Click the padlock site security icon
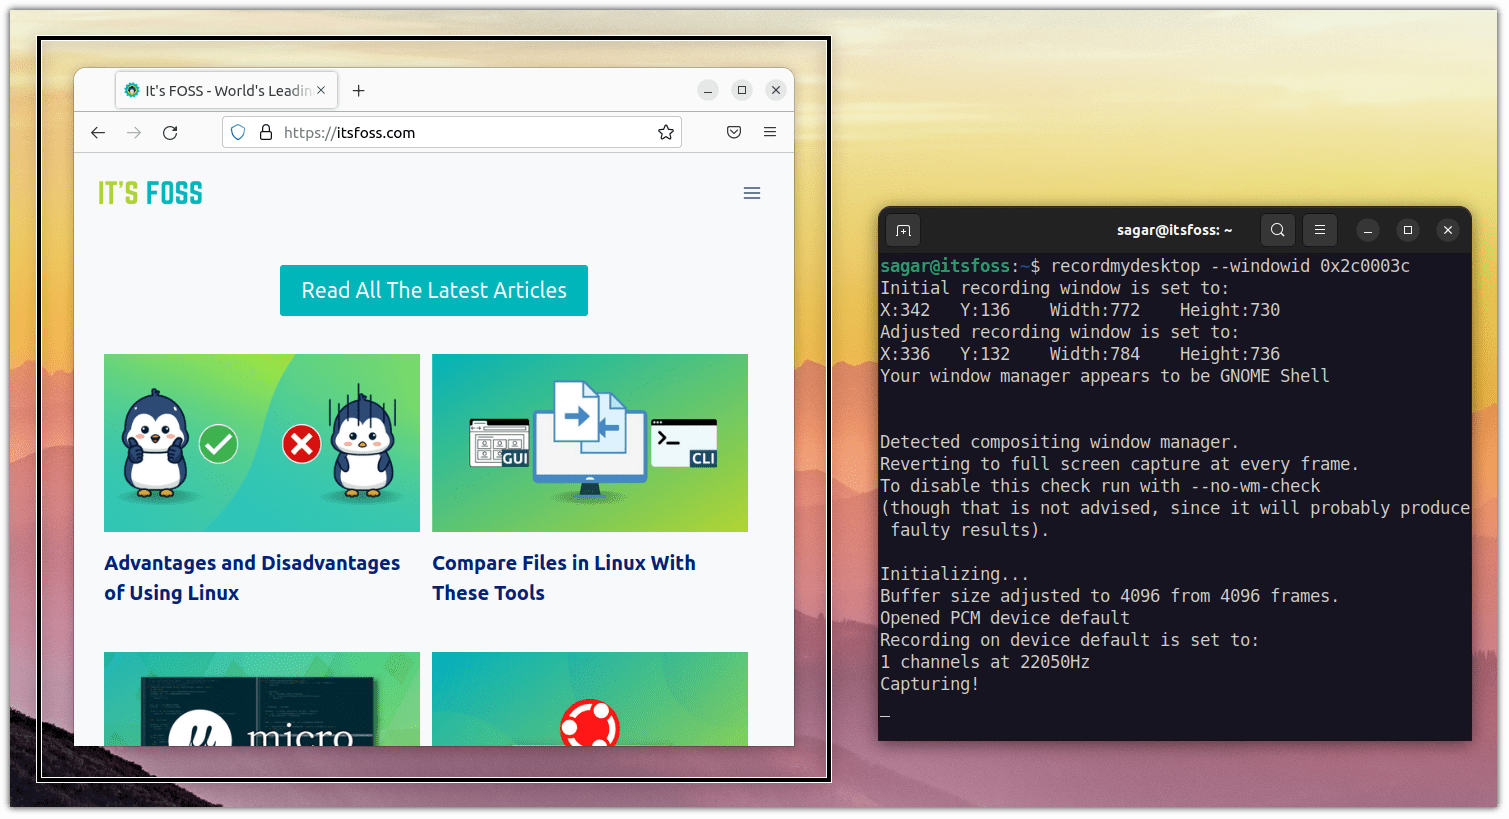The image size is (1509, 819). tap(264, 131)
